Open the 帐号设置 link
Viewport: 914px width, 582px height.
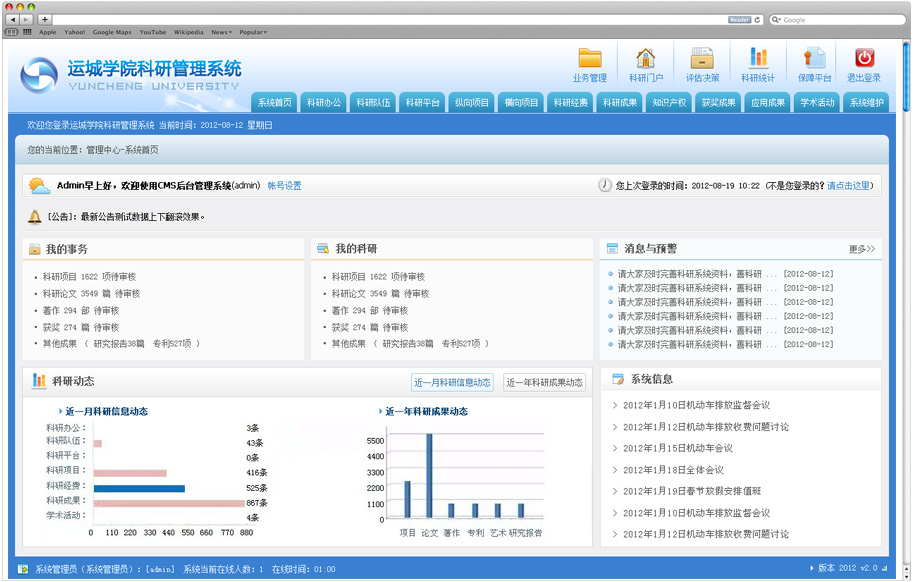pyautogui.click(x=284, y=186)
